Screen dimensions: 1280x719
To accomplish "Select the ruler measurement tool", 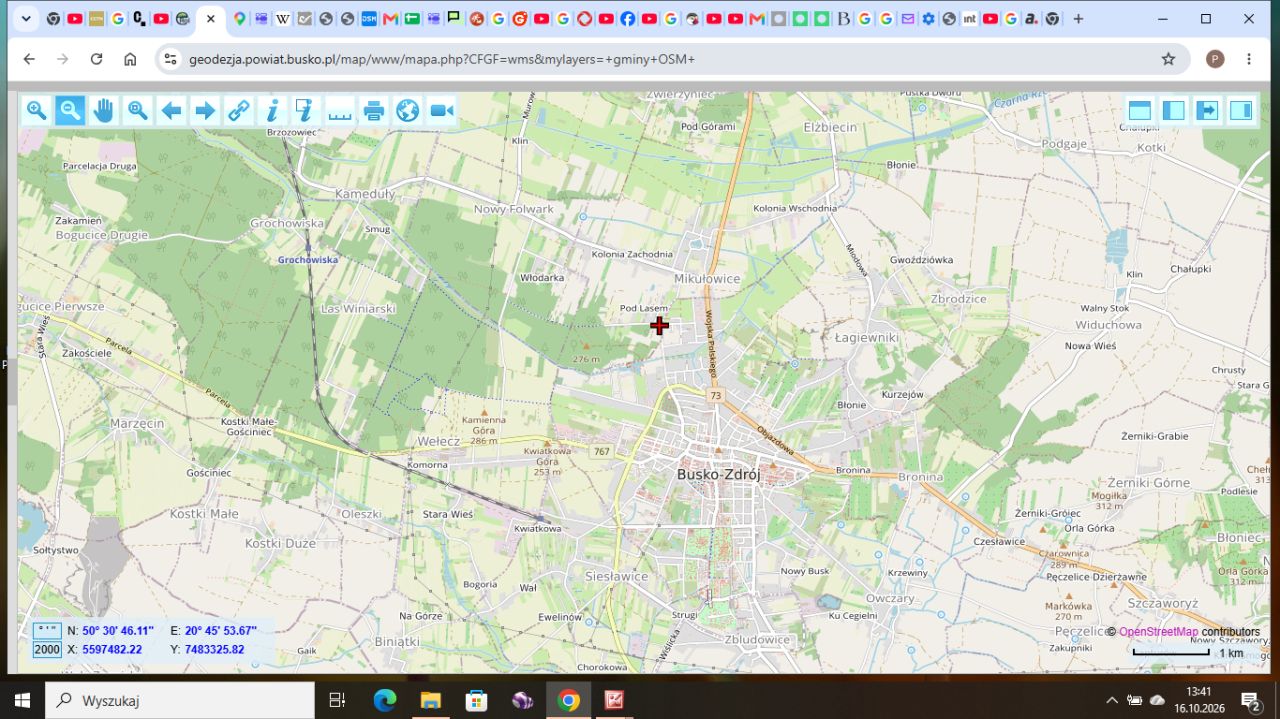I will tap(340, 110).
